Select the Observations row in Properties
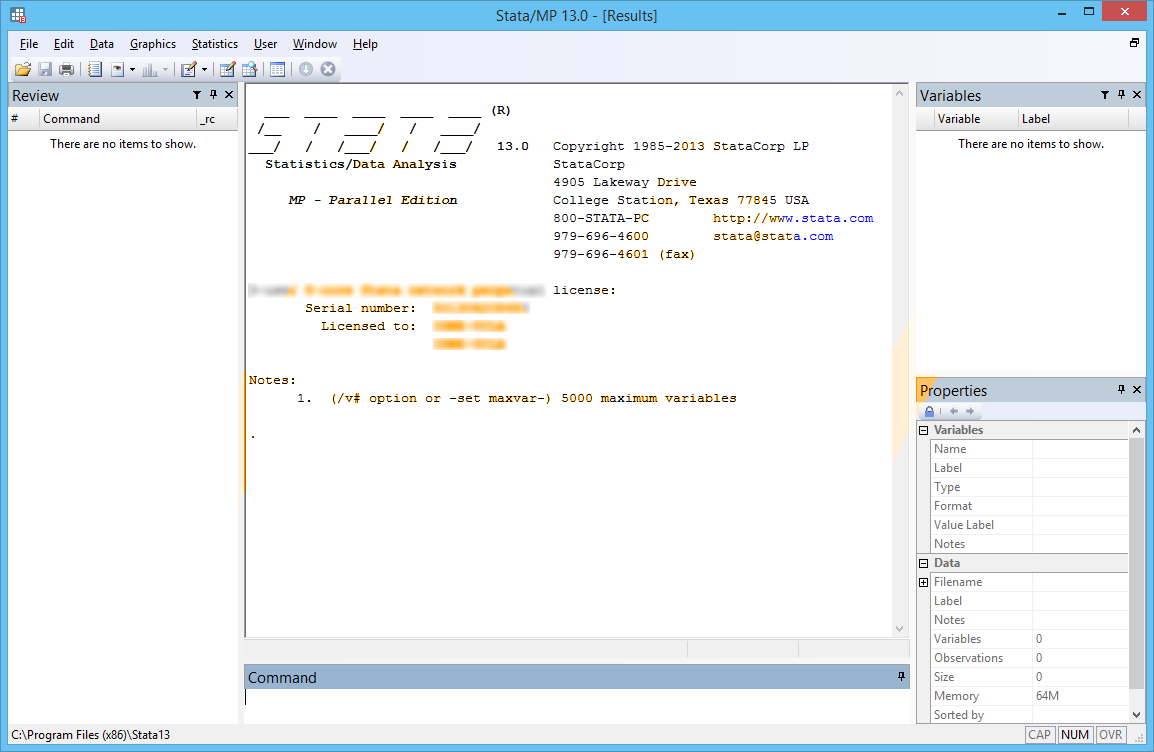The width and height of the screenshot is (1154, 752). click(1029, 658)
